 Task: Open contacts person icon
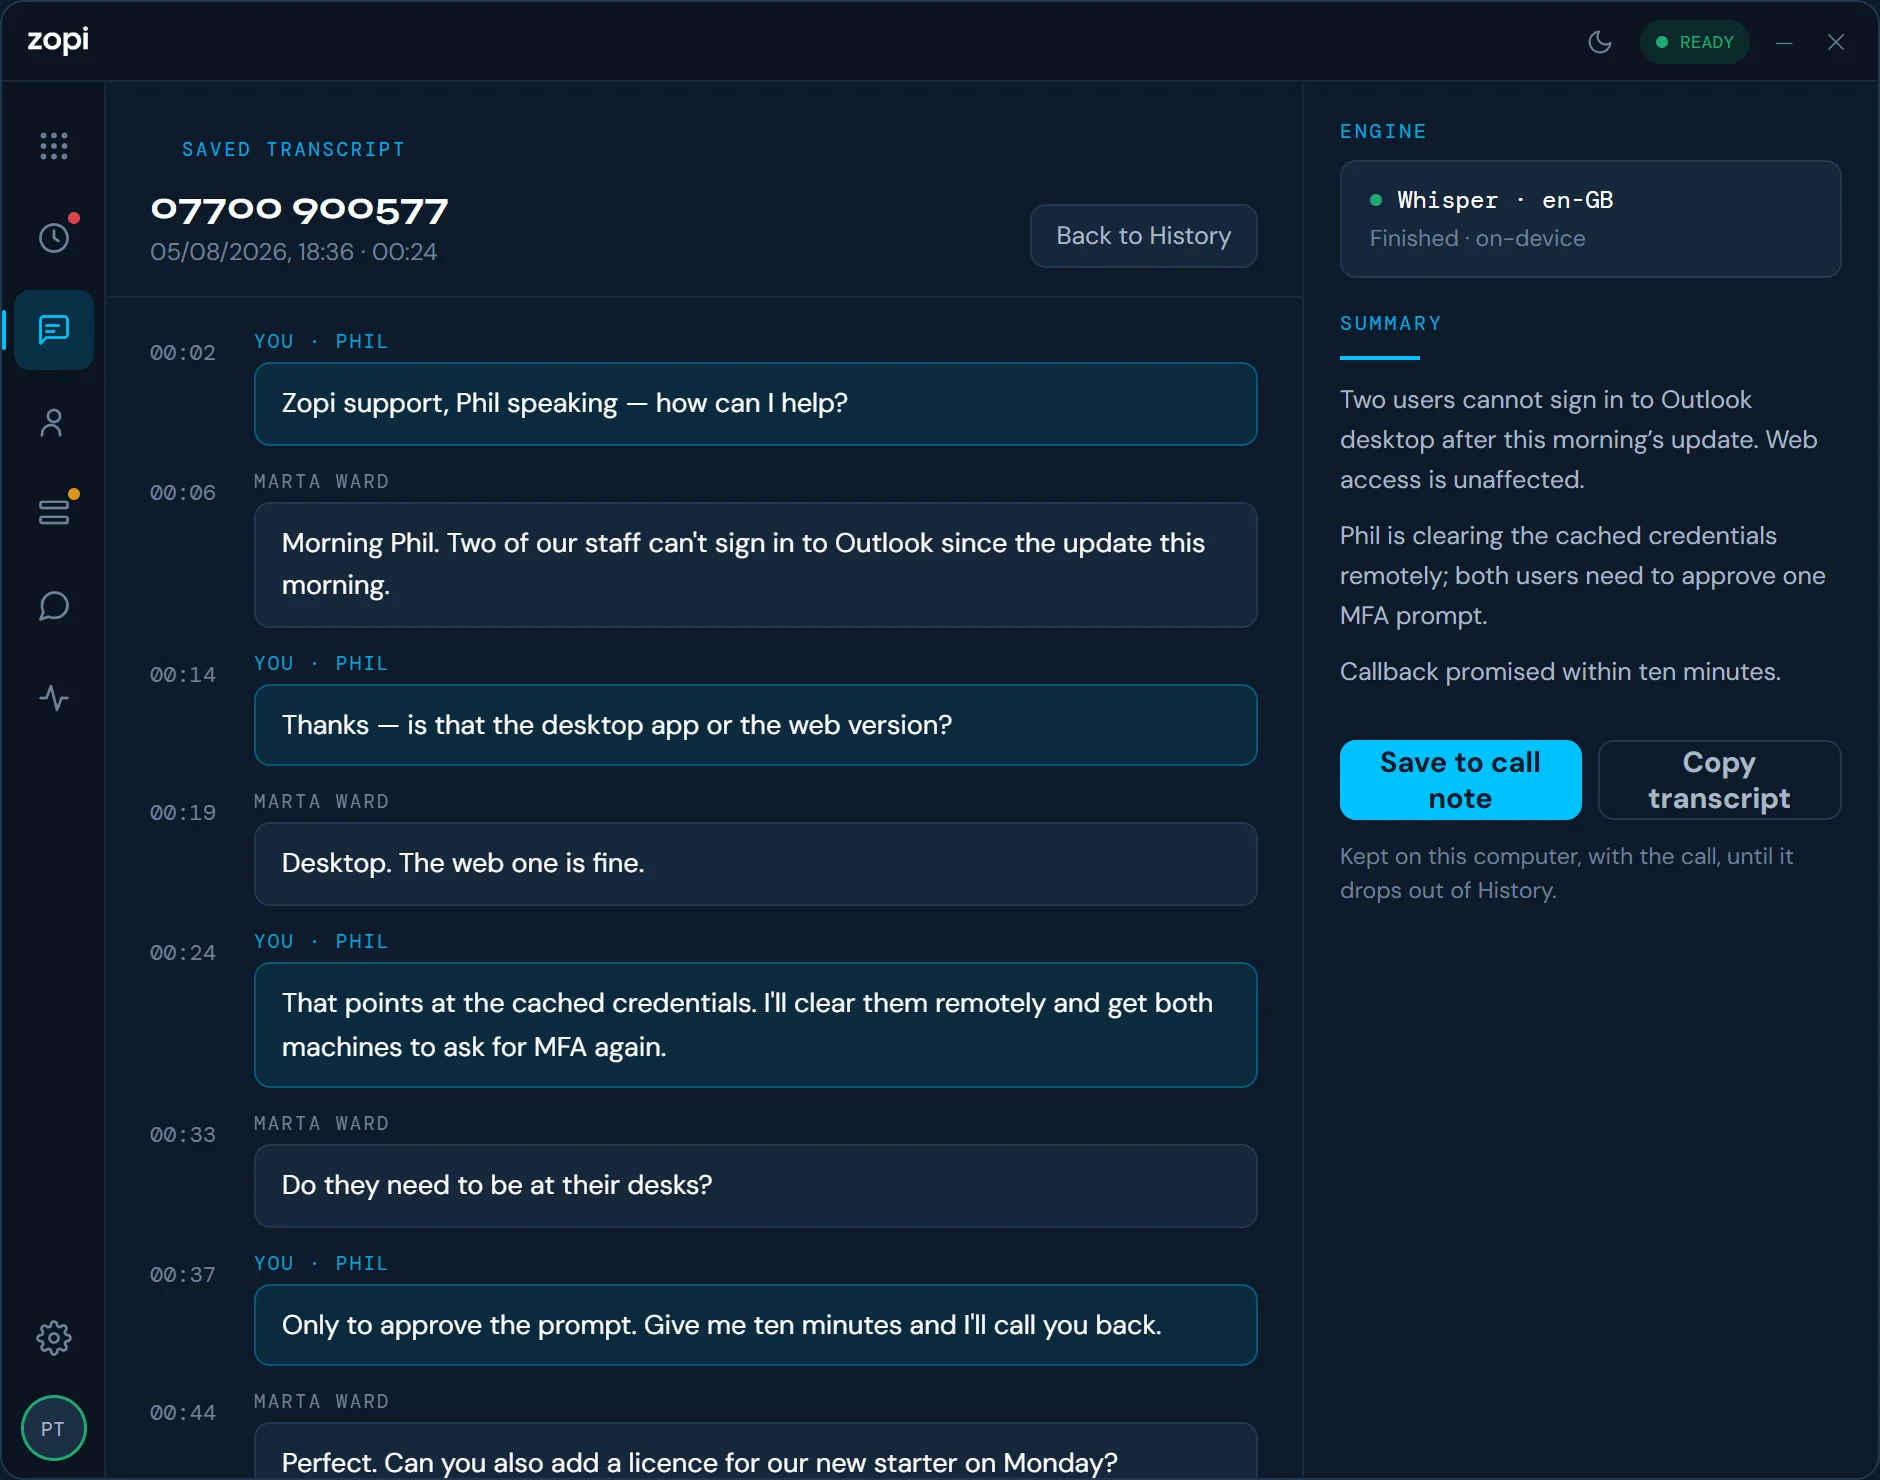(x=54, y=422)
